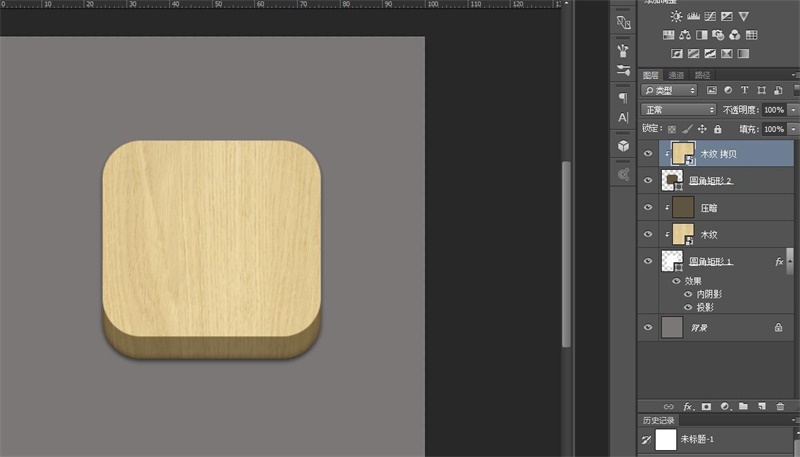Open the paragraph panel icon in the side dock

[x=623, y=98]
